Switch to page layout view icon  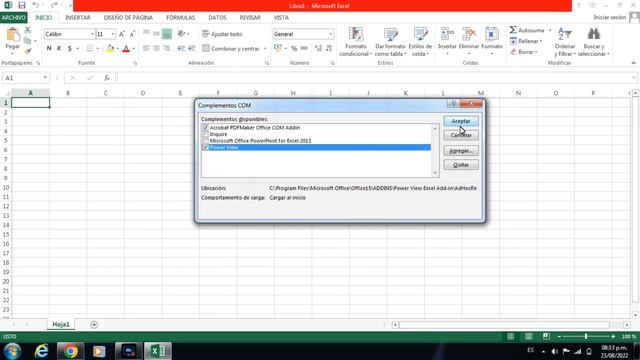click(529, 337)
